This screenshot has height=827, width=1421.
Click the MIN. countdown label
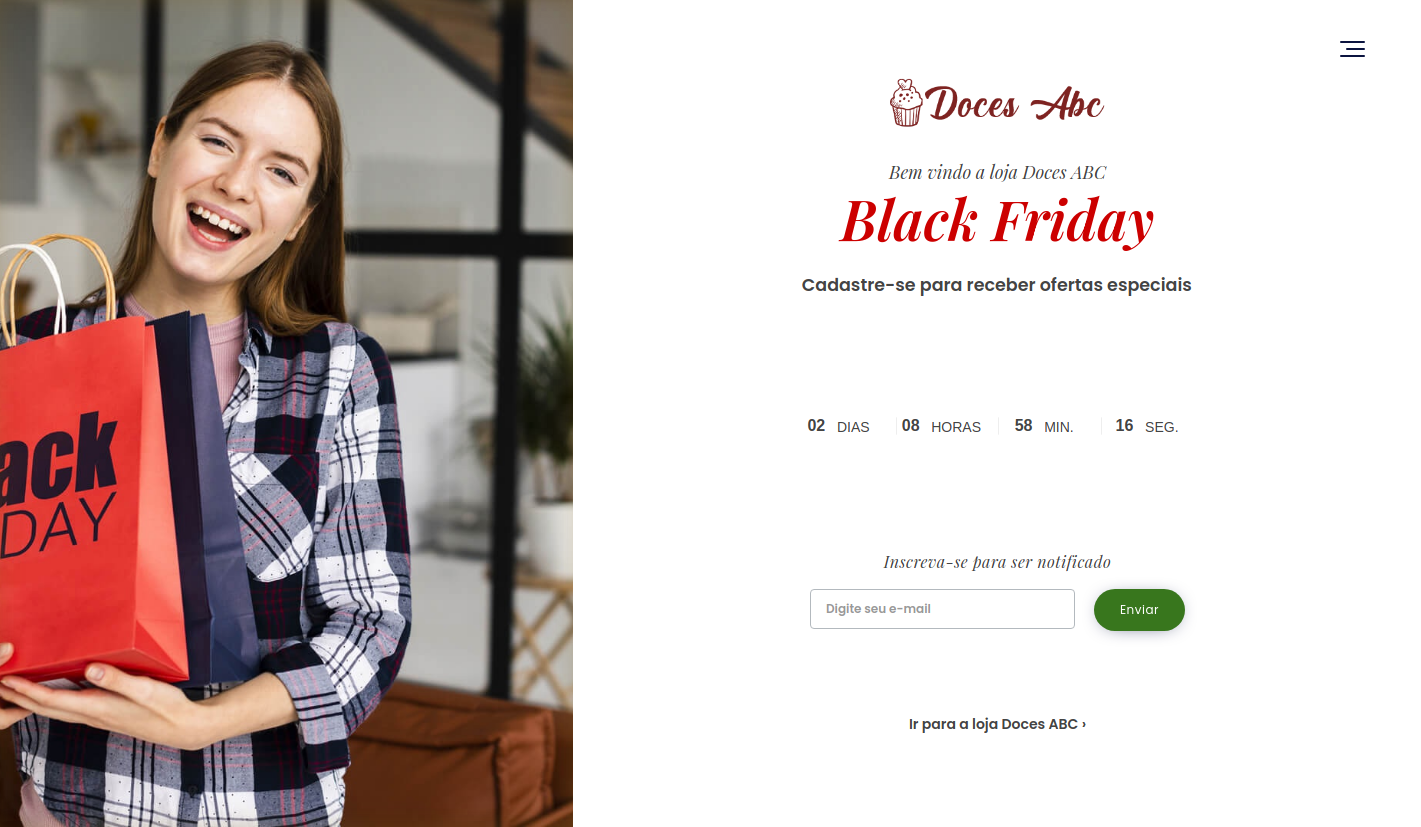tap(1059, 427)
